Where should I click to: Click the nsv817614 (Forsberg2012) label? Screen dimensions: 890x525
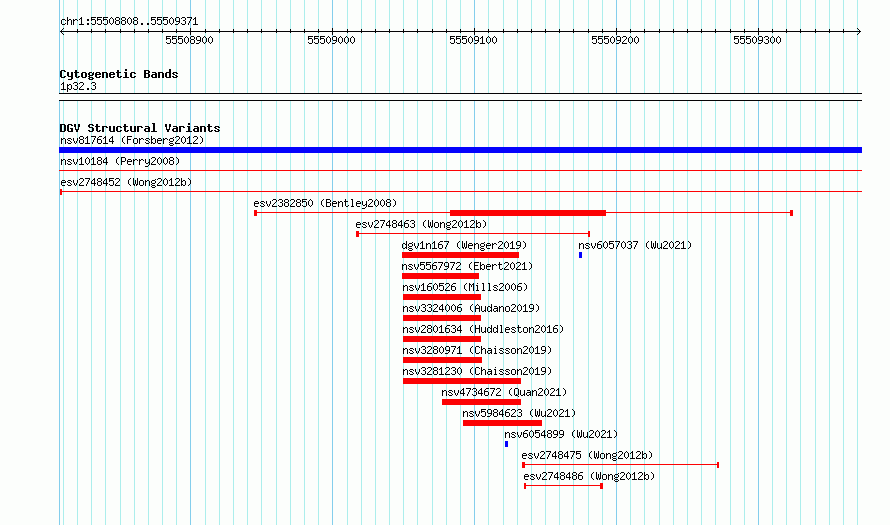pyautogui.click(x=132, y=140)
